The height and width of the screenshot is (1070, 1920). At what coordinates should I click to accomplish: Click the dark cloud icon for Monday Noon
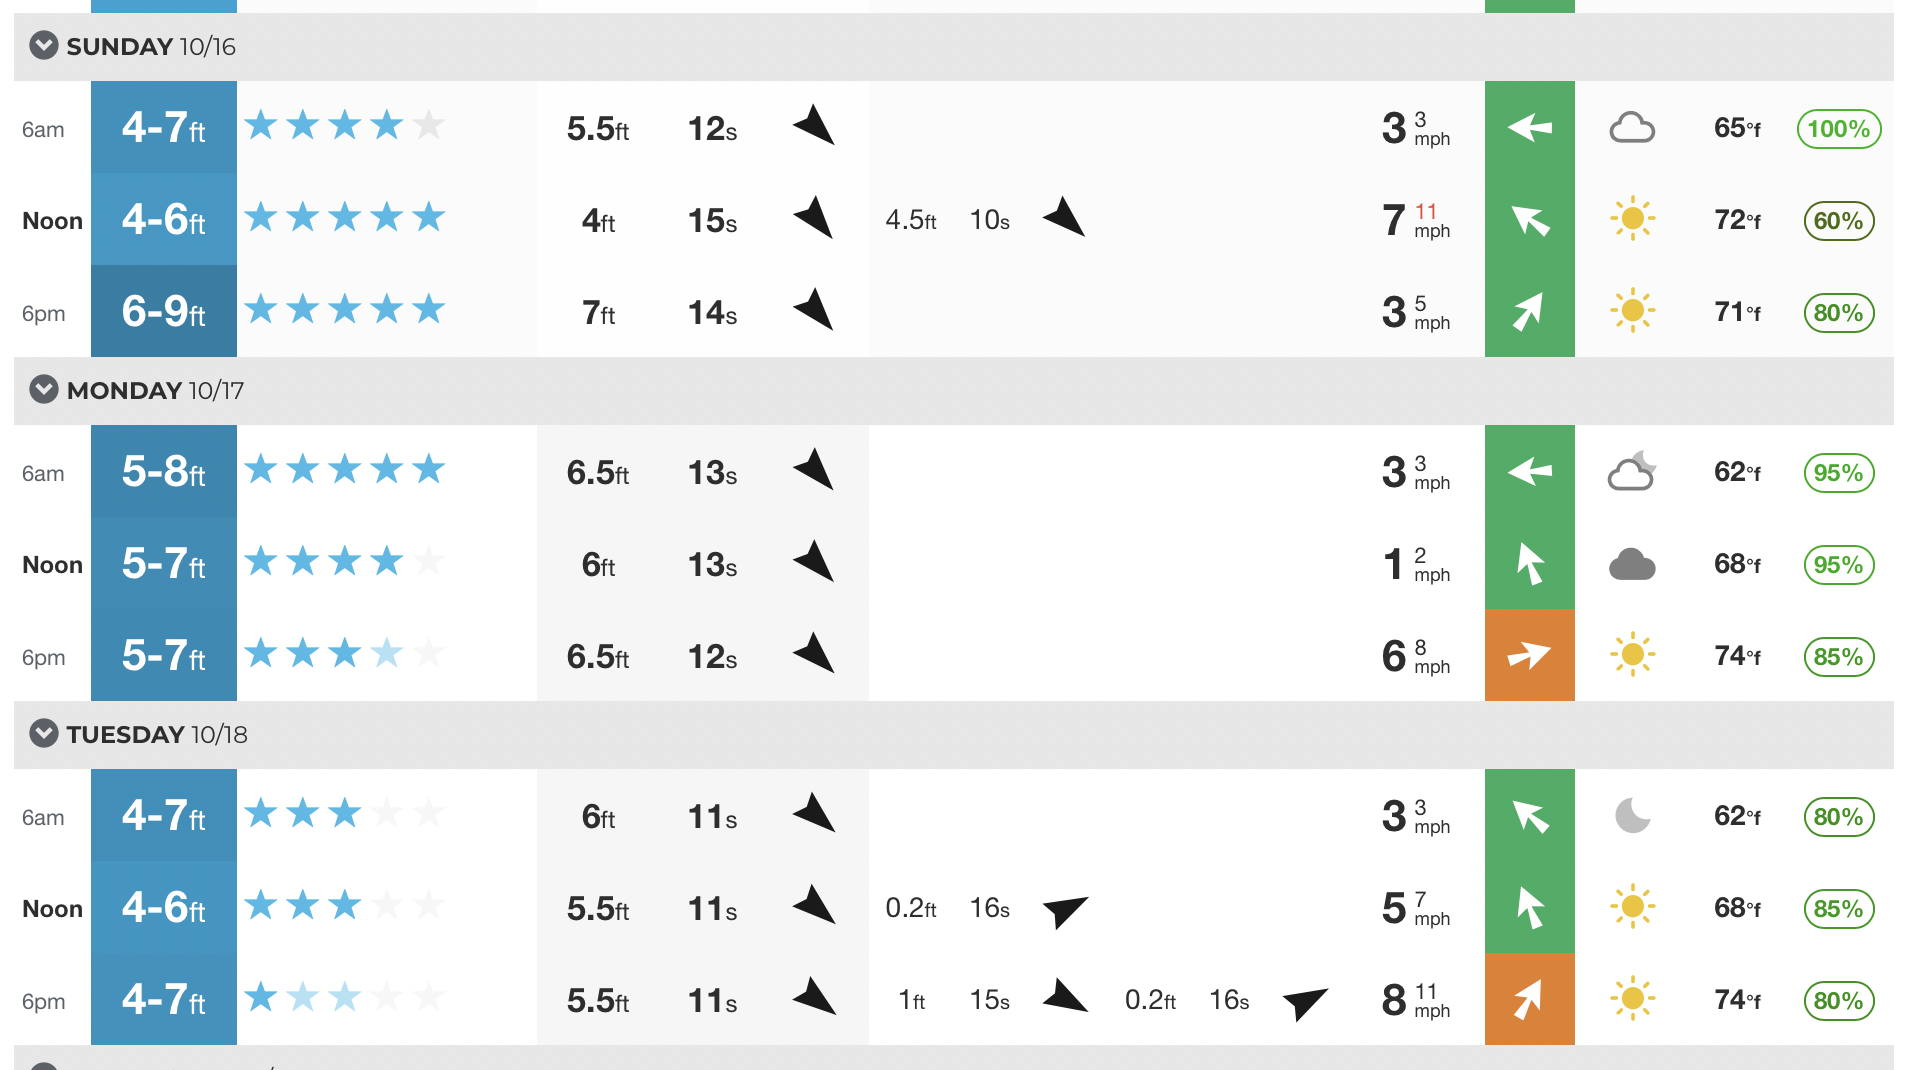coord(1633,564)
